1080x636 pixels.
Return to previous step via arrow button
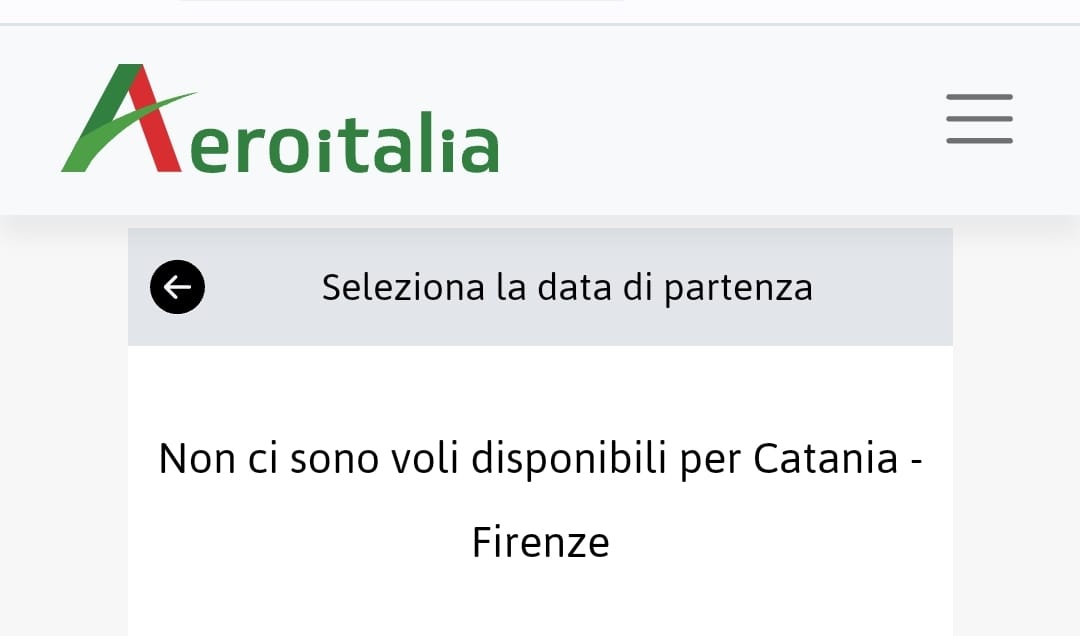178,288
